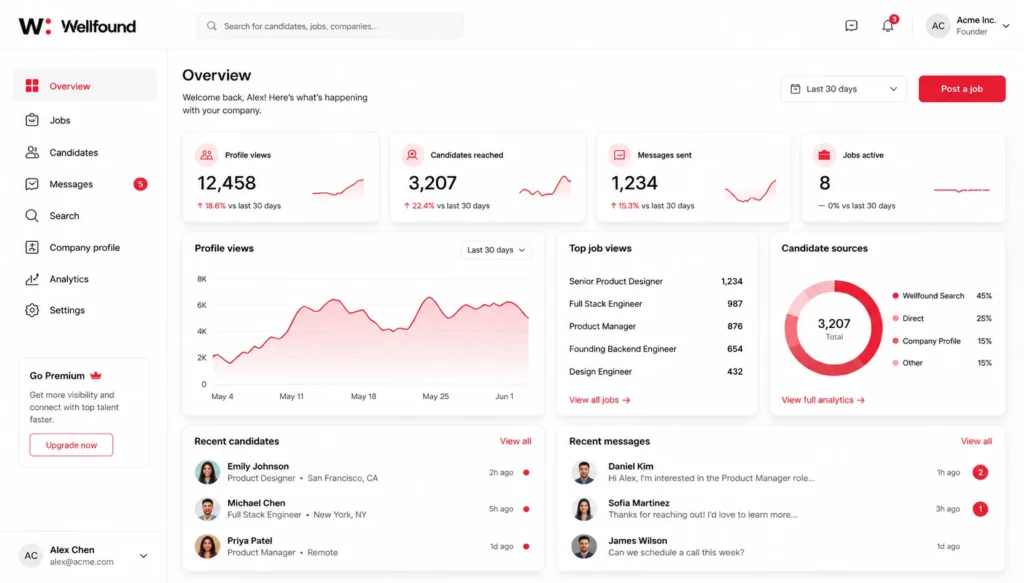Viewport: 1024px width, 583px height.
Task: Open James Wilson's message preview text
Action: (676, 552)
